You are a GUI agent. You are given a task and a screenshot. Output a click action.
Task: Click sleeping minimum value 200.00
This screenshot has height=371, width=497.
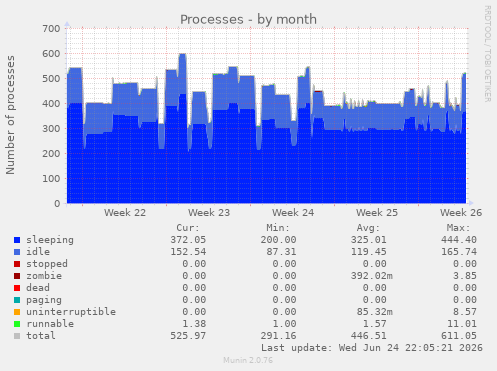[x=278, y=240]
